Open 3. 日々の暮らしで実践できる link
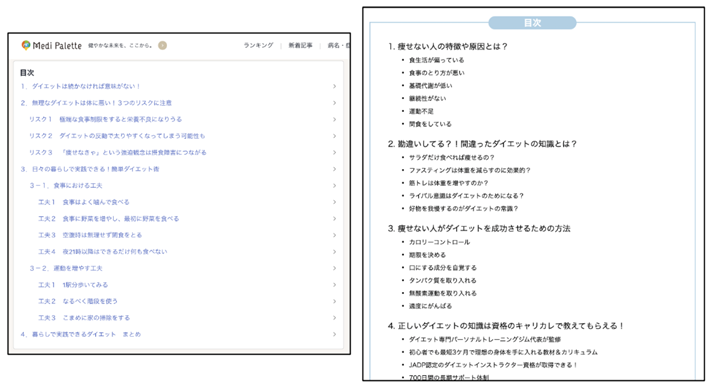The image size is (712, 390). [x=90, y=169]
